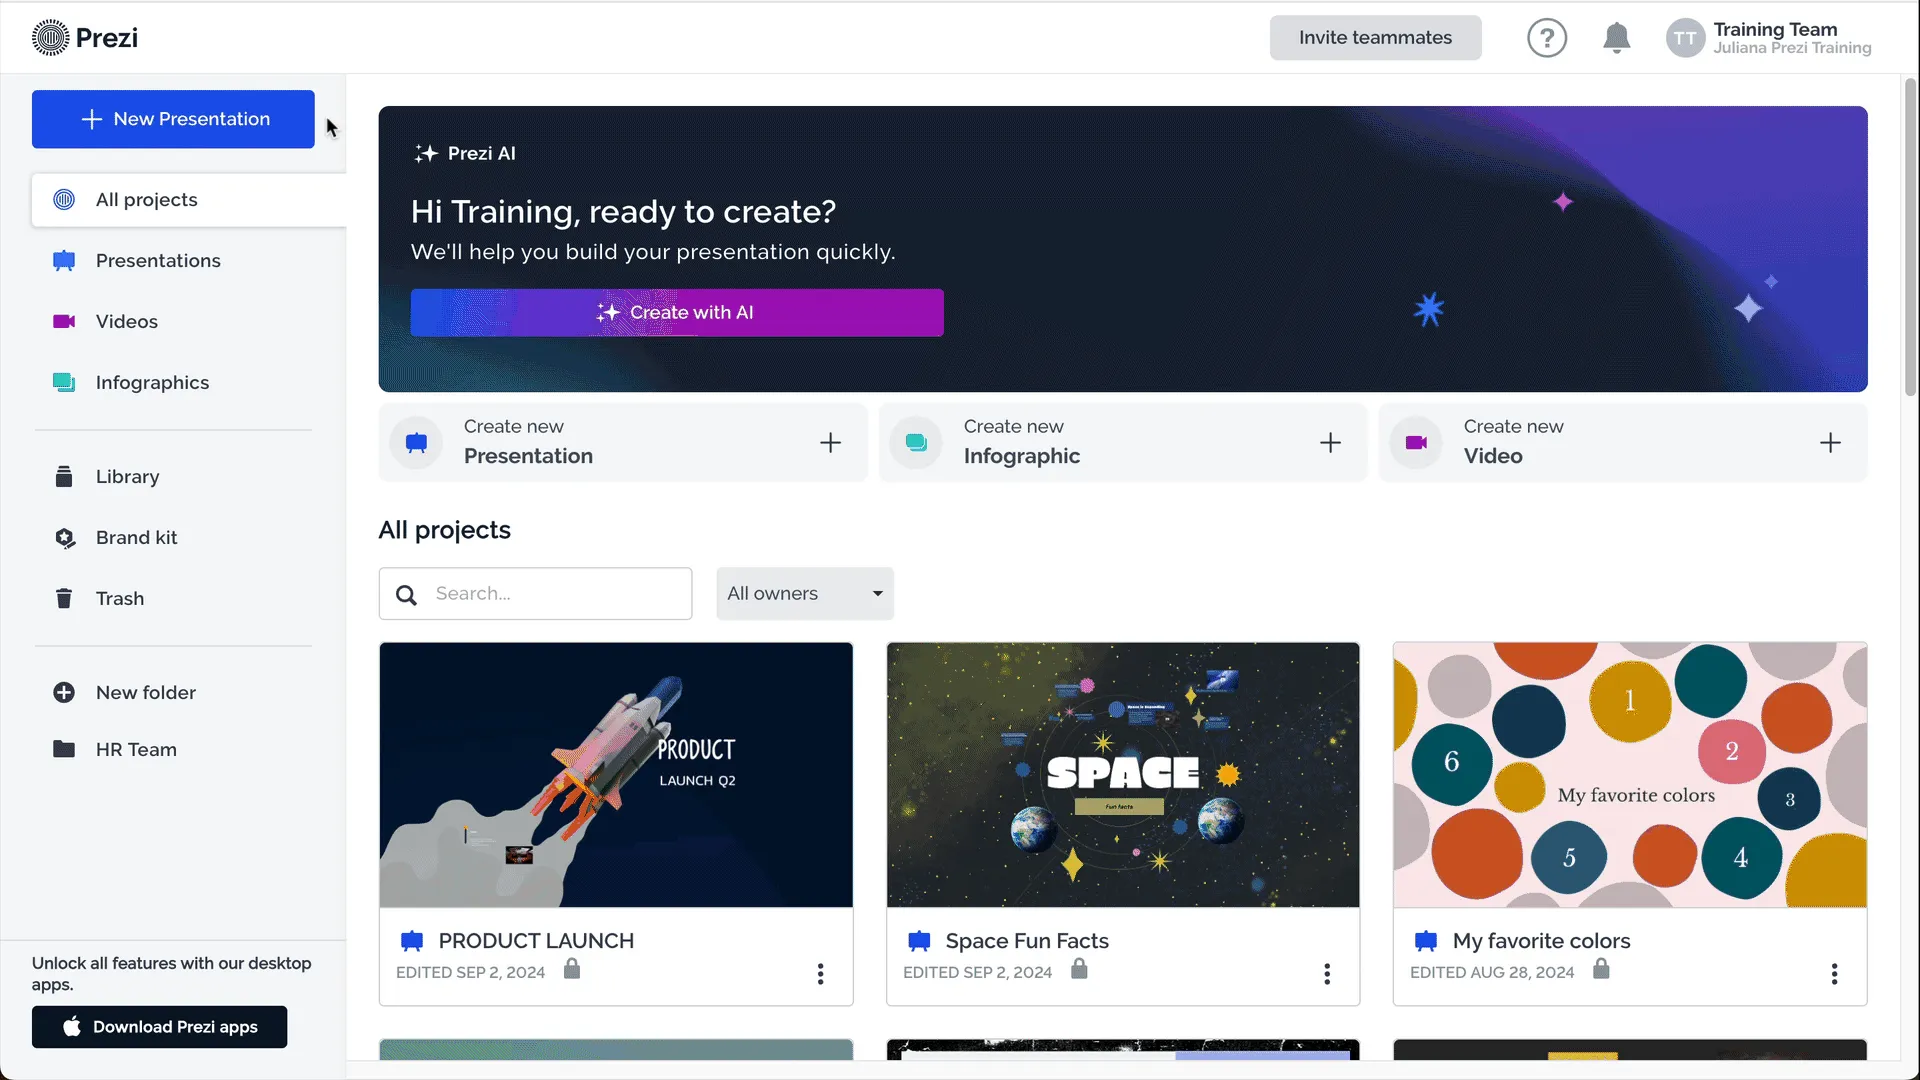The width and height of the screenshot is (1920, 1080).
Task: Click lock icon on PRODUCT LAUNCH card
Action: [x=572, y=969]
